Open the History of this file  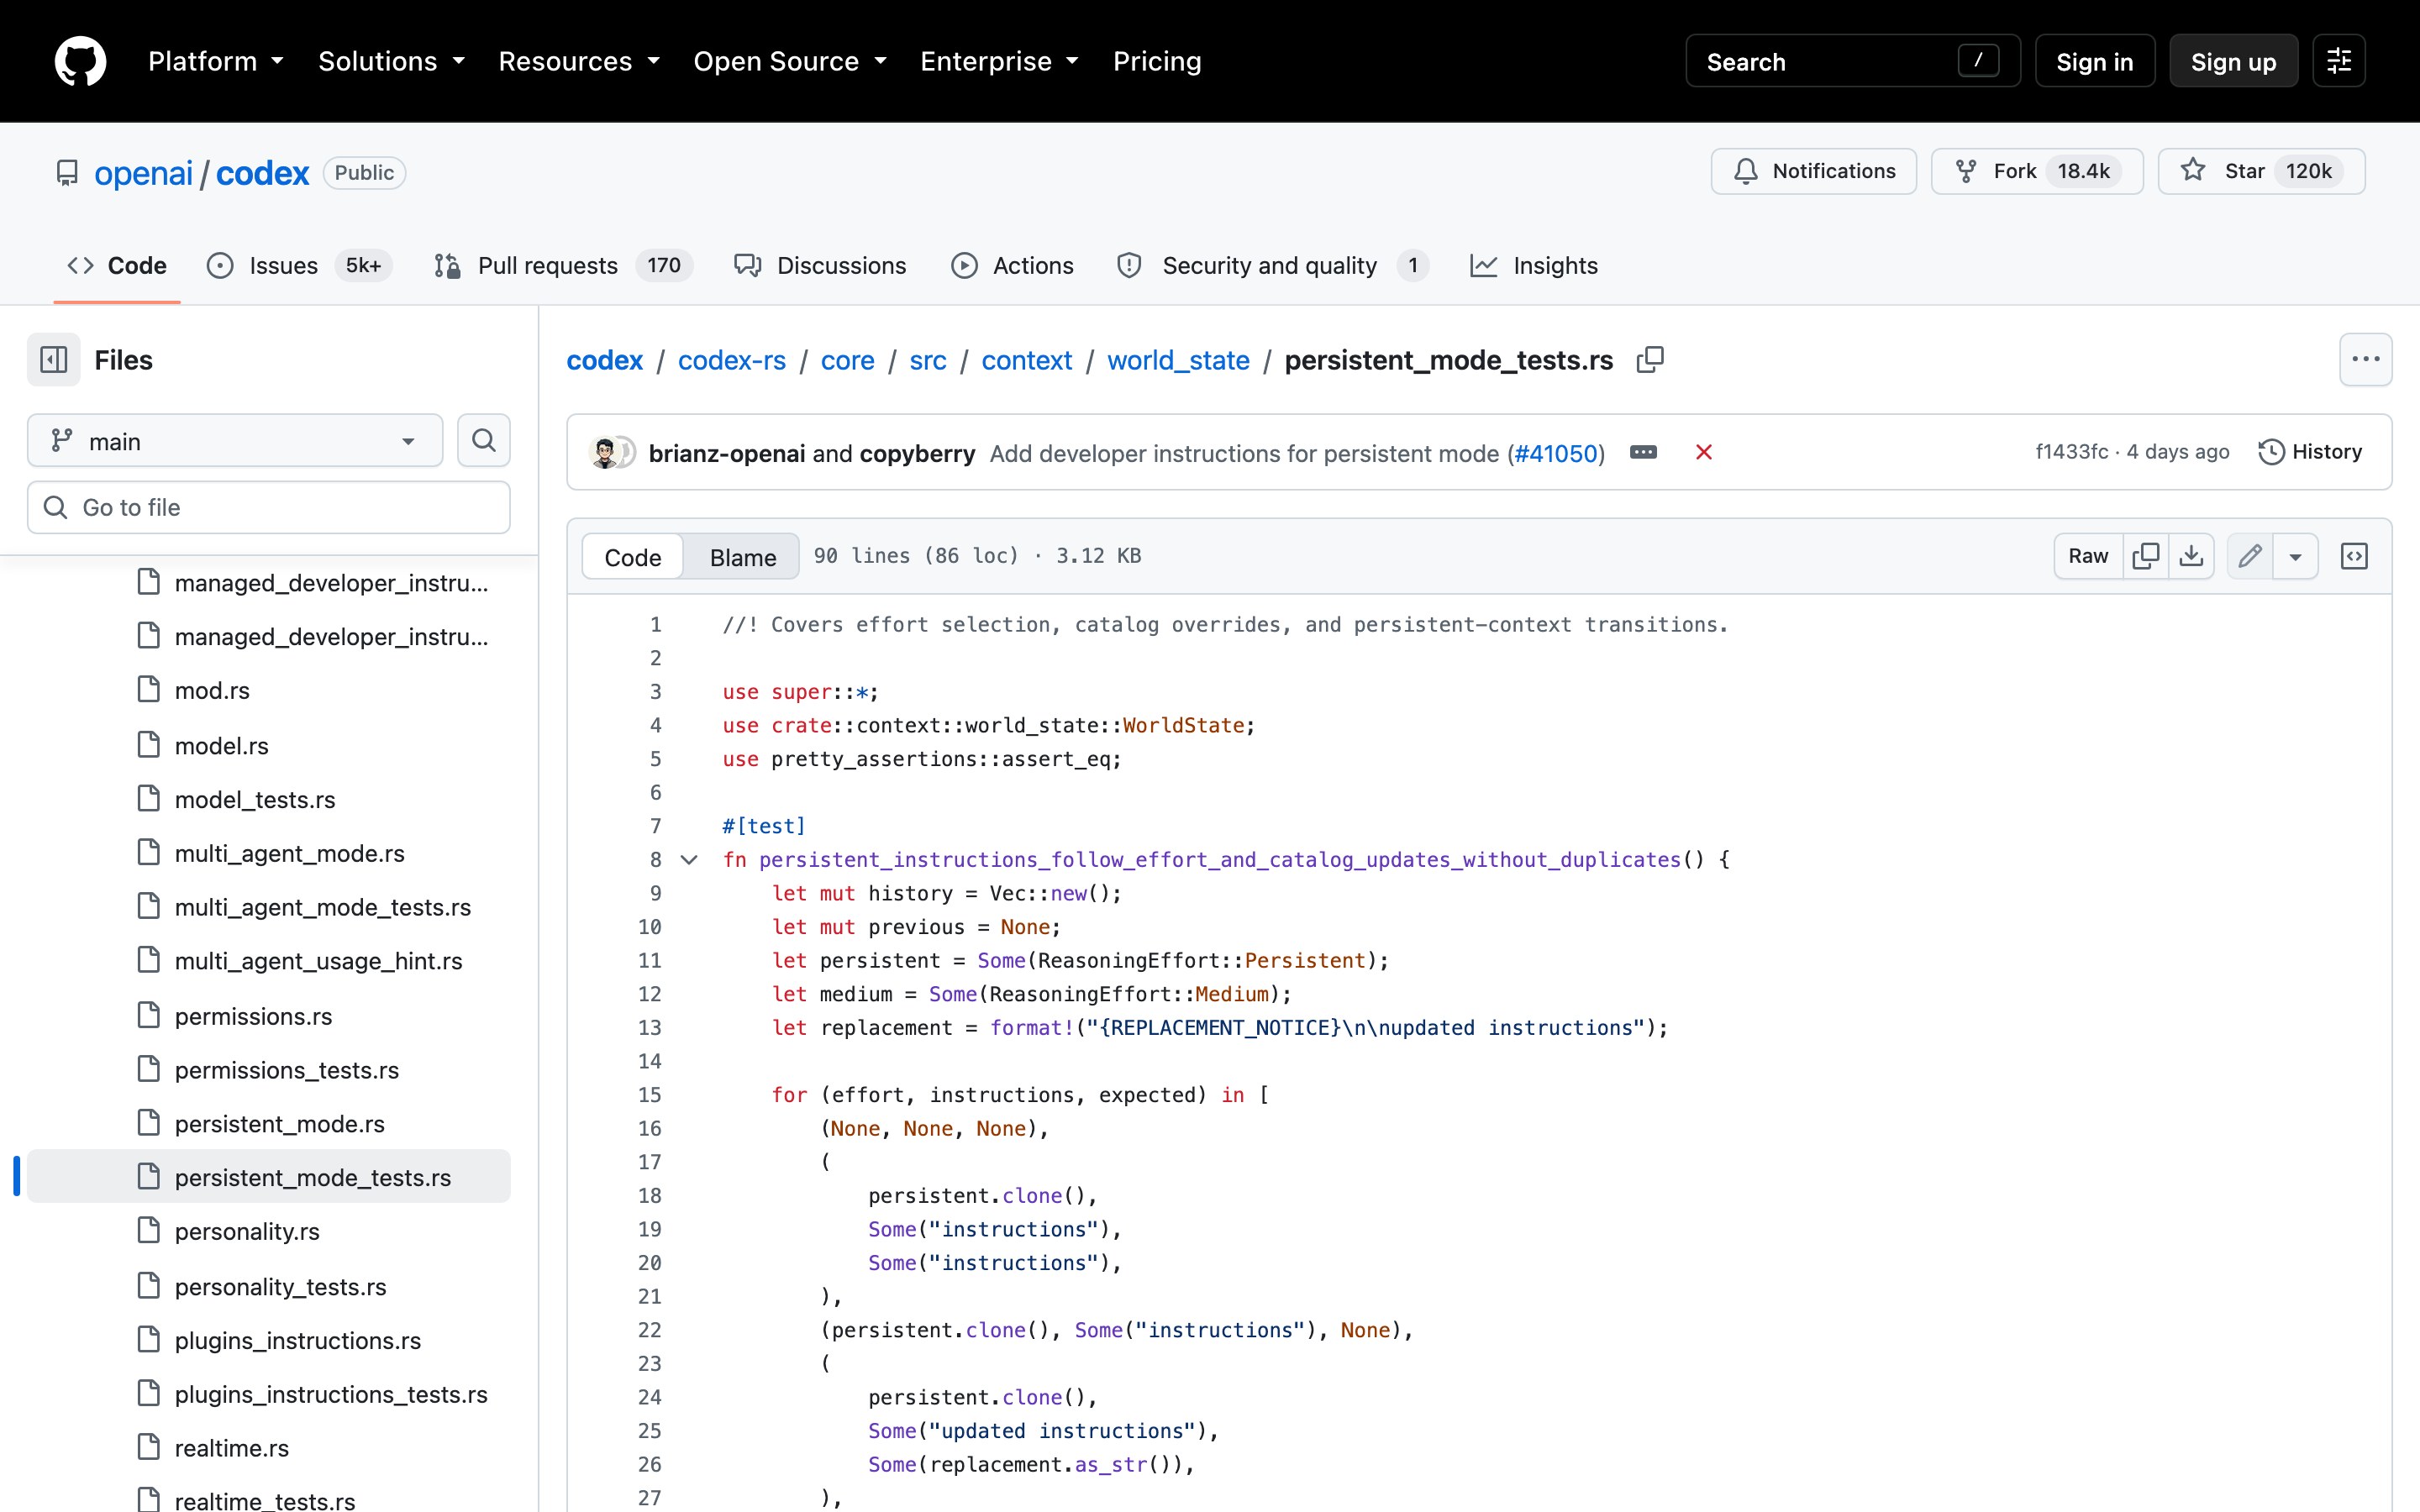click(2310, 452)
